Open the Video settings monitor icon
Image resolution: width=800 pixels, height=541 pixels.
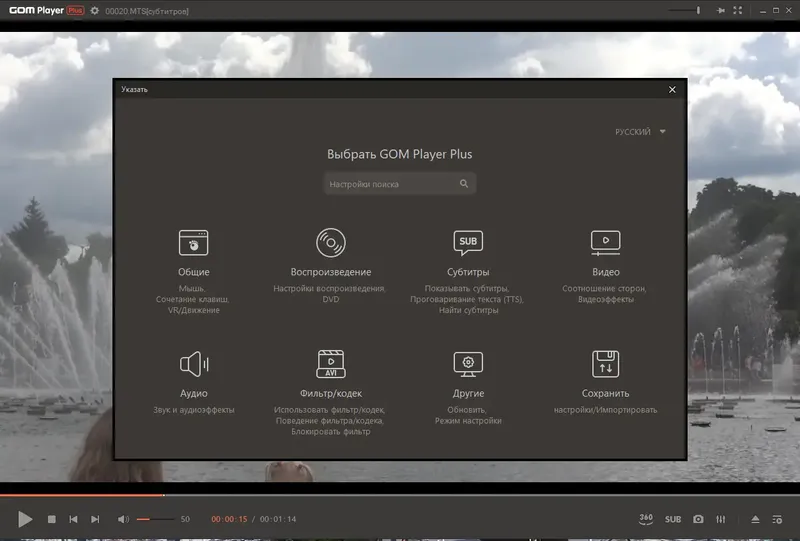(x=606, y=242)
